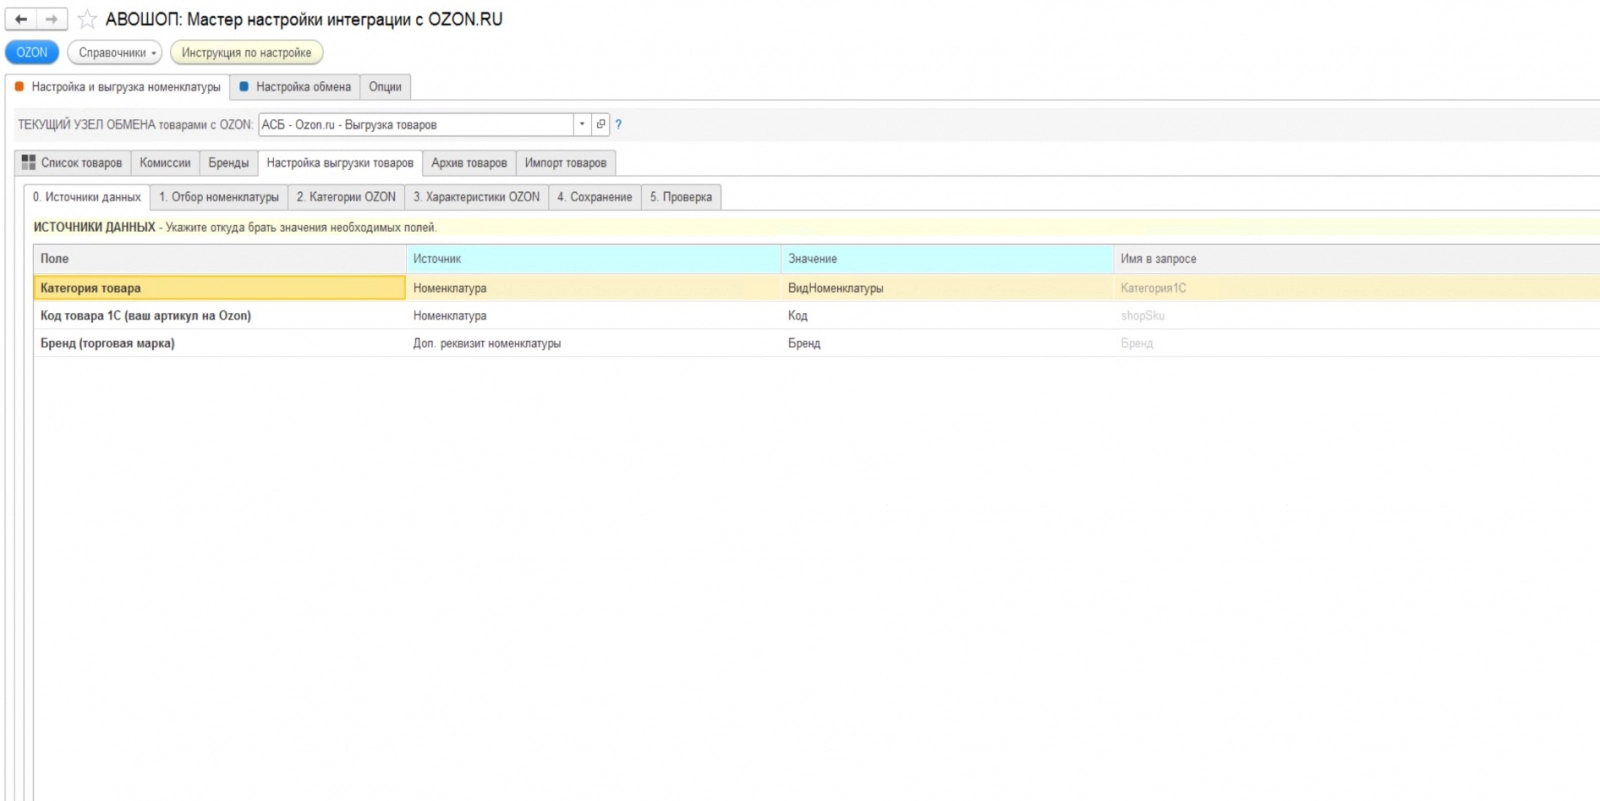Select the Код товара 1С row
The width and height of the screenshot is (1600, 801).
point(817,316)
